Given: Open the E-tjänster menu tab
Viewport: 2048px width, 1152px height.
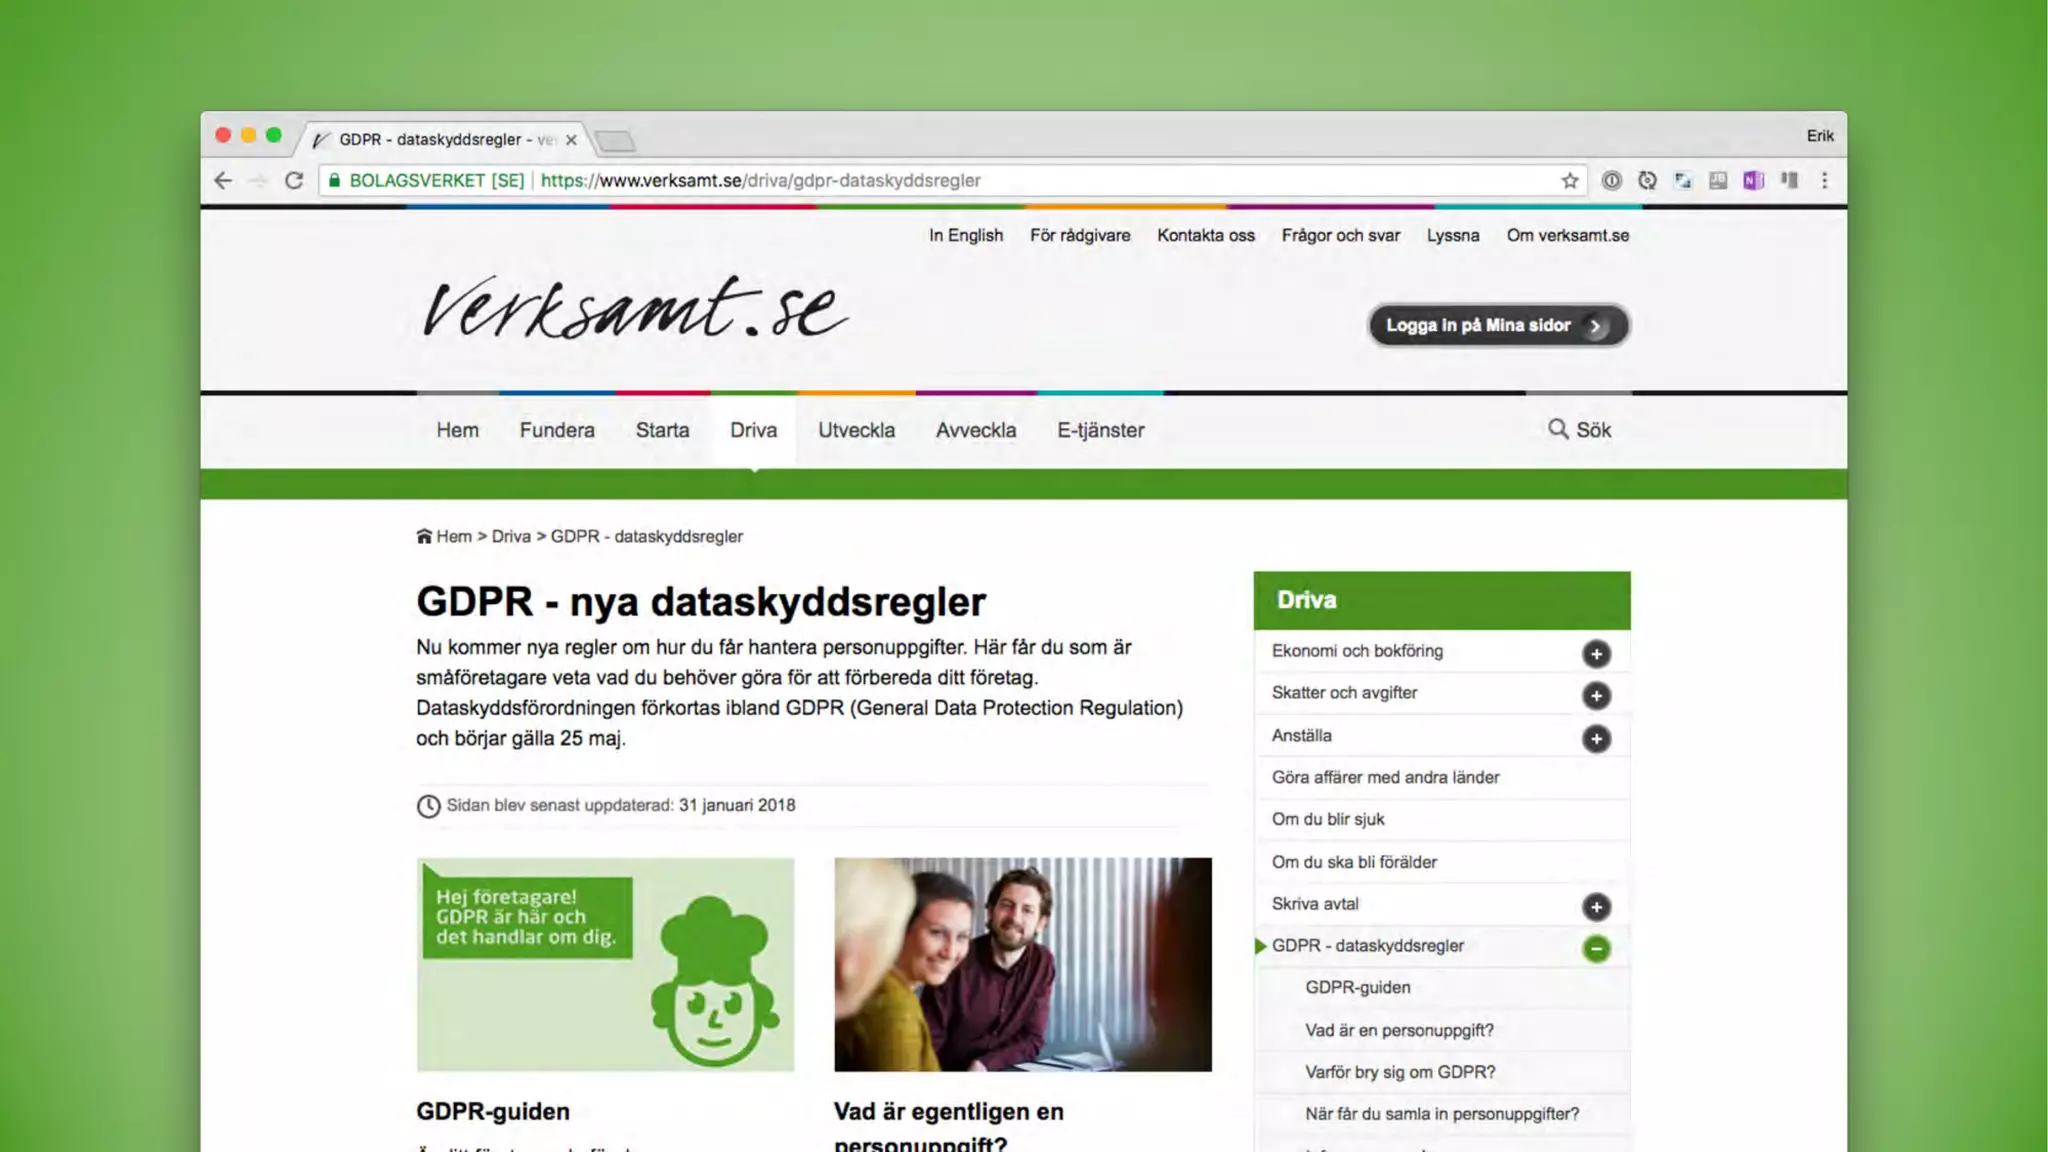Looking at the screenshot, I should [x=1100, y=430].
